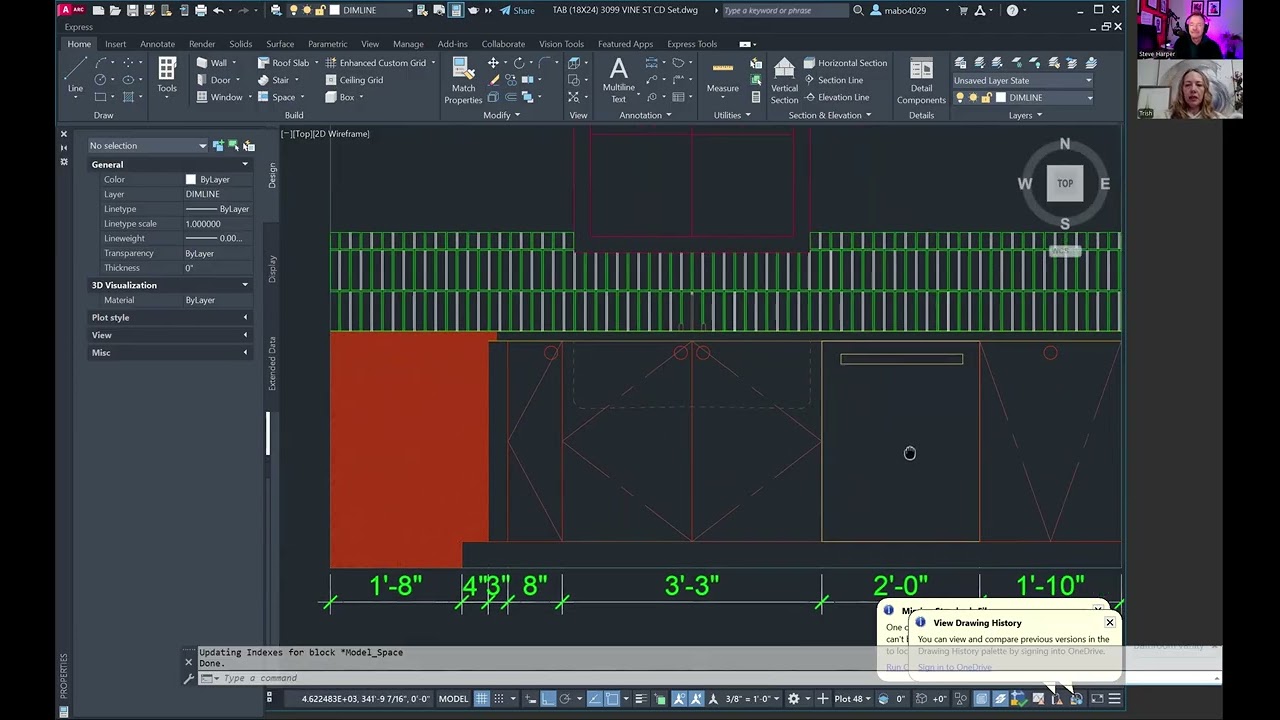Image resolution: width=1280 pixels, height=720 pixels.
Task: Click the Vertical Section tool
Action: (x=784, y=80)
